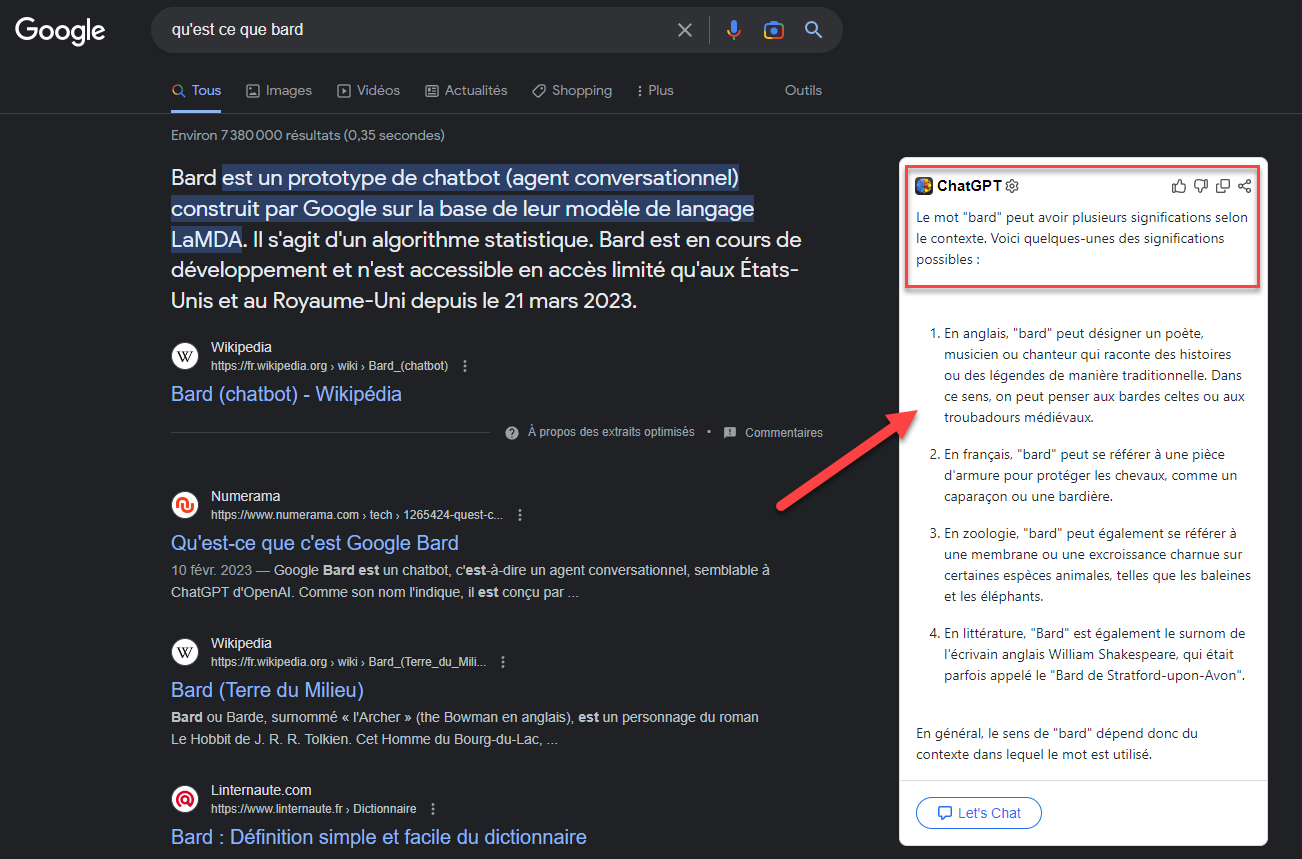Open the Bard (chatbot) - Wikipédia link
Screen dimensions: 1302x859
click(286, 394)
